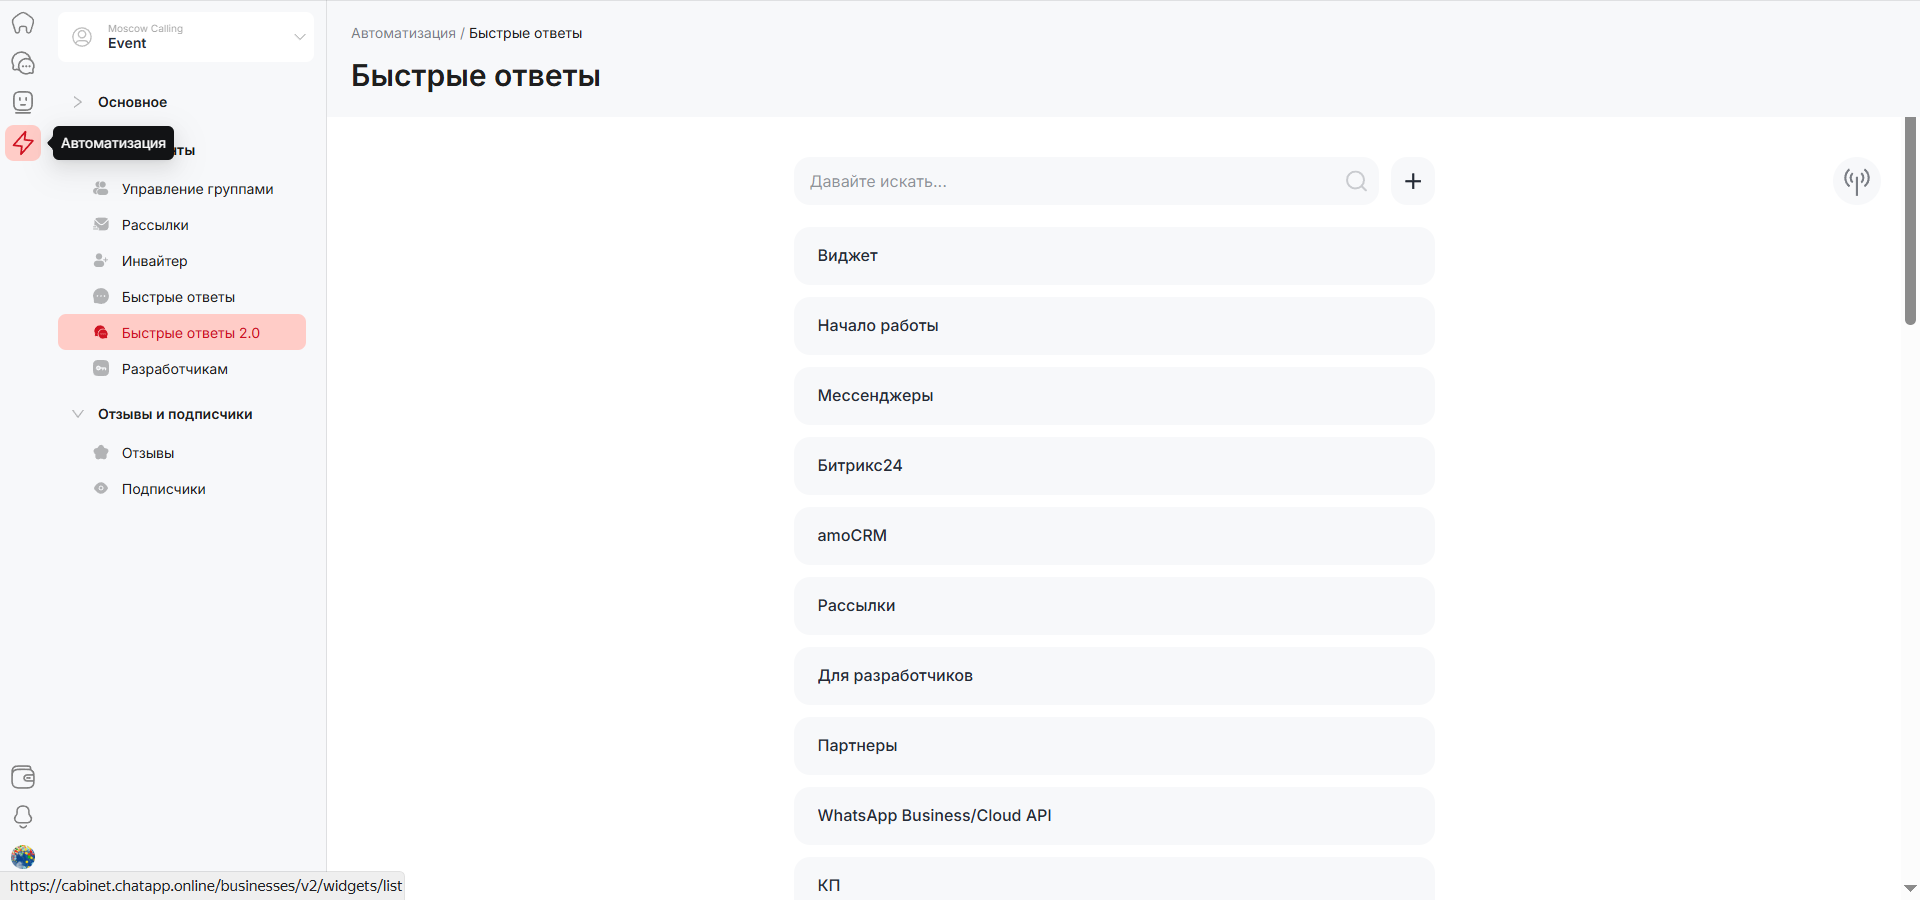Image resolution: width=1920 pixels, height=900 pixels.
Task: Click the search magnifier icon
Action: (1355, 181)
